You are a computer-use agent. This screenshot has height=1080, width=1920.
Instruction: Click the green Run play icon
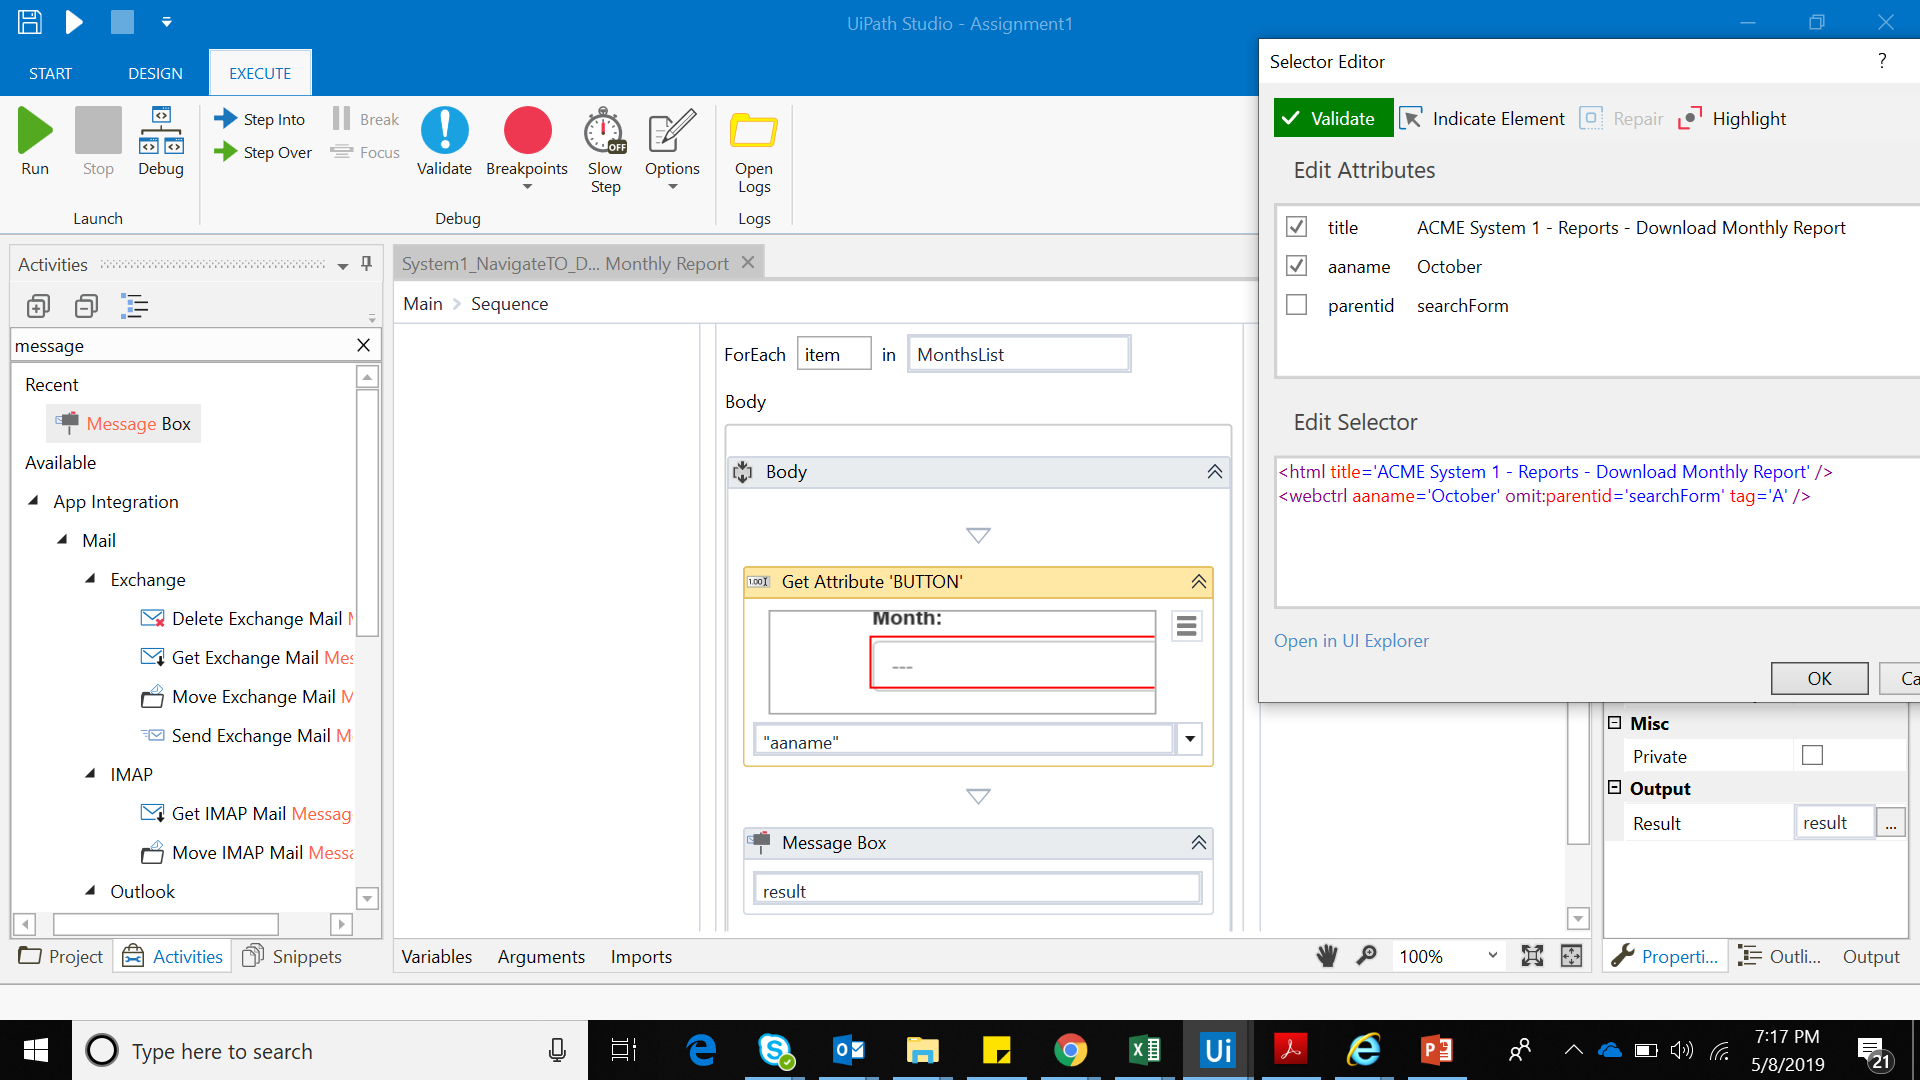[x=35, y=130]
